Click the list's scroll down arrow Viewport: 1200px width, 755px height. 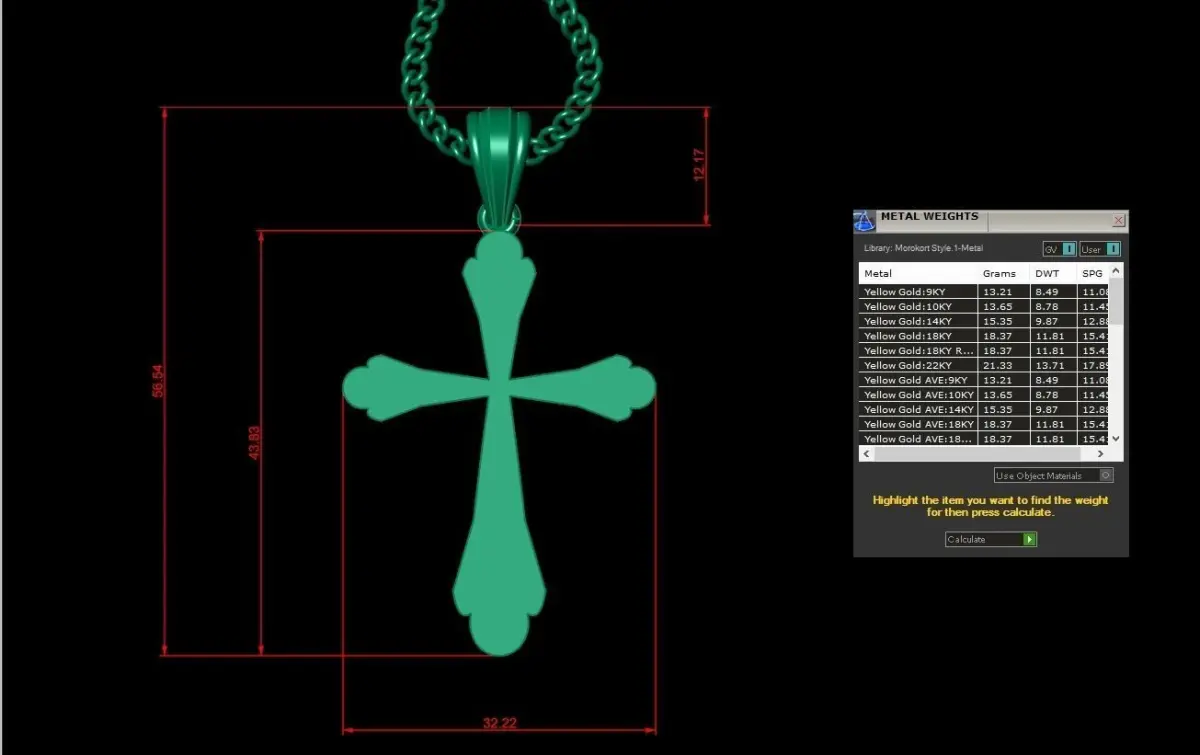coord(1117,438)
